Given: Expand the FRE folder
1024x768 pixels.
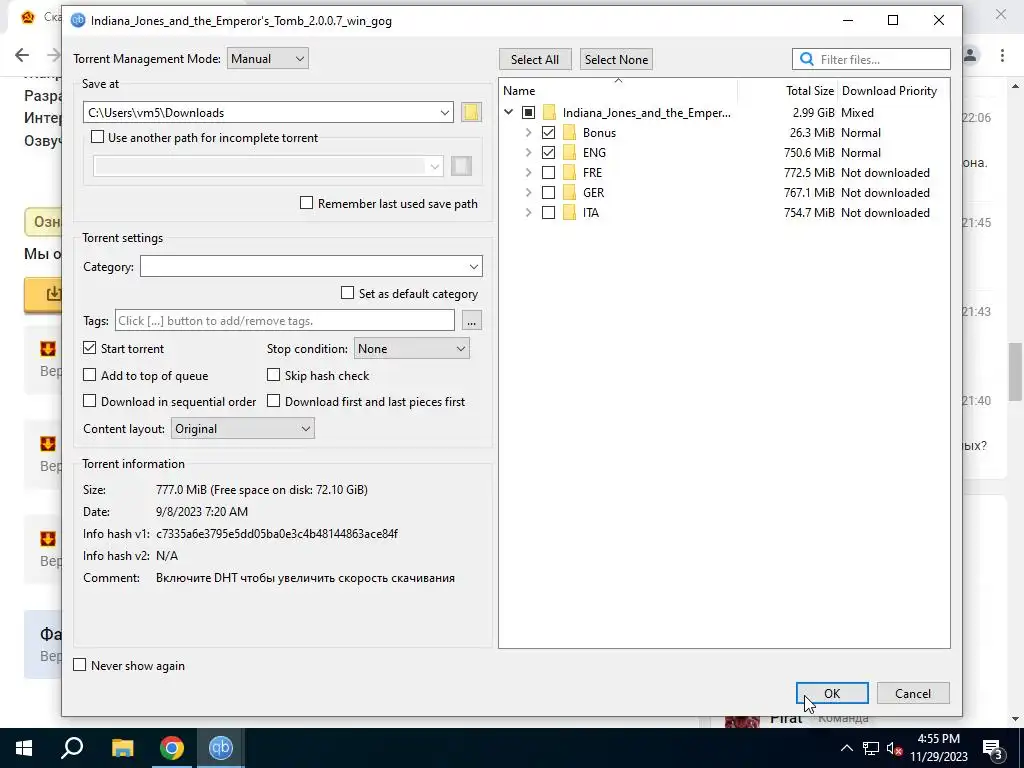Looking at the screenshot, I should pyautogui.click(x=528, y=173).
